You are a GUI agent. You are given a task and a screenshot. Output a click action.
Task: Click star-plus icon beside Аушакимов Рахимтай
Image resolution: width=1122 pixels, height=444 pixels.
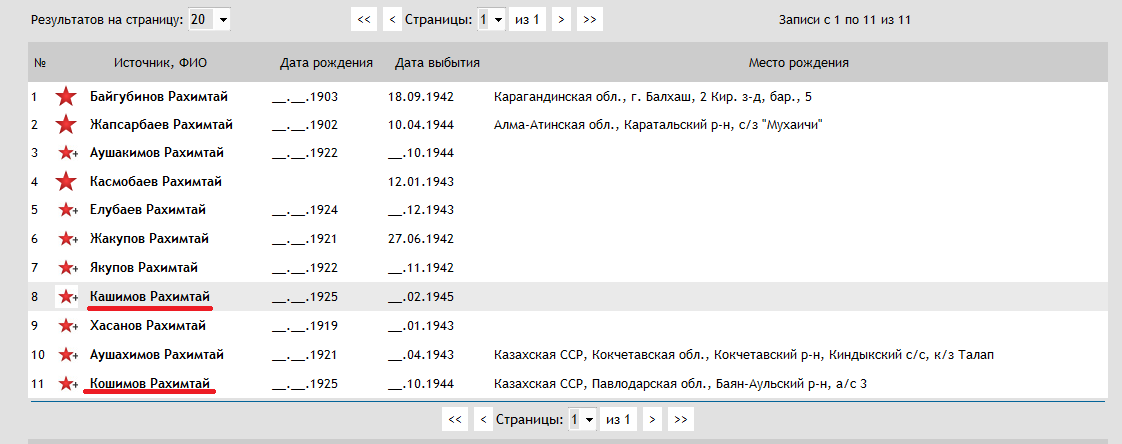tap(68, 153)
